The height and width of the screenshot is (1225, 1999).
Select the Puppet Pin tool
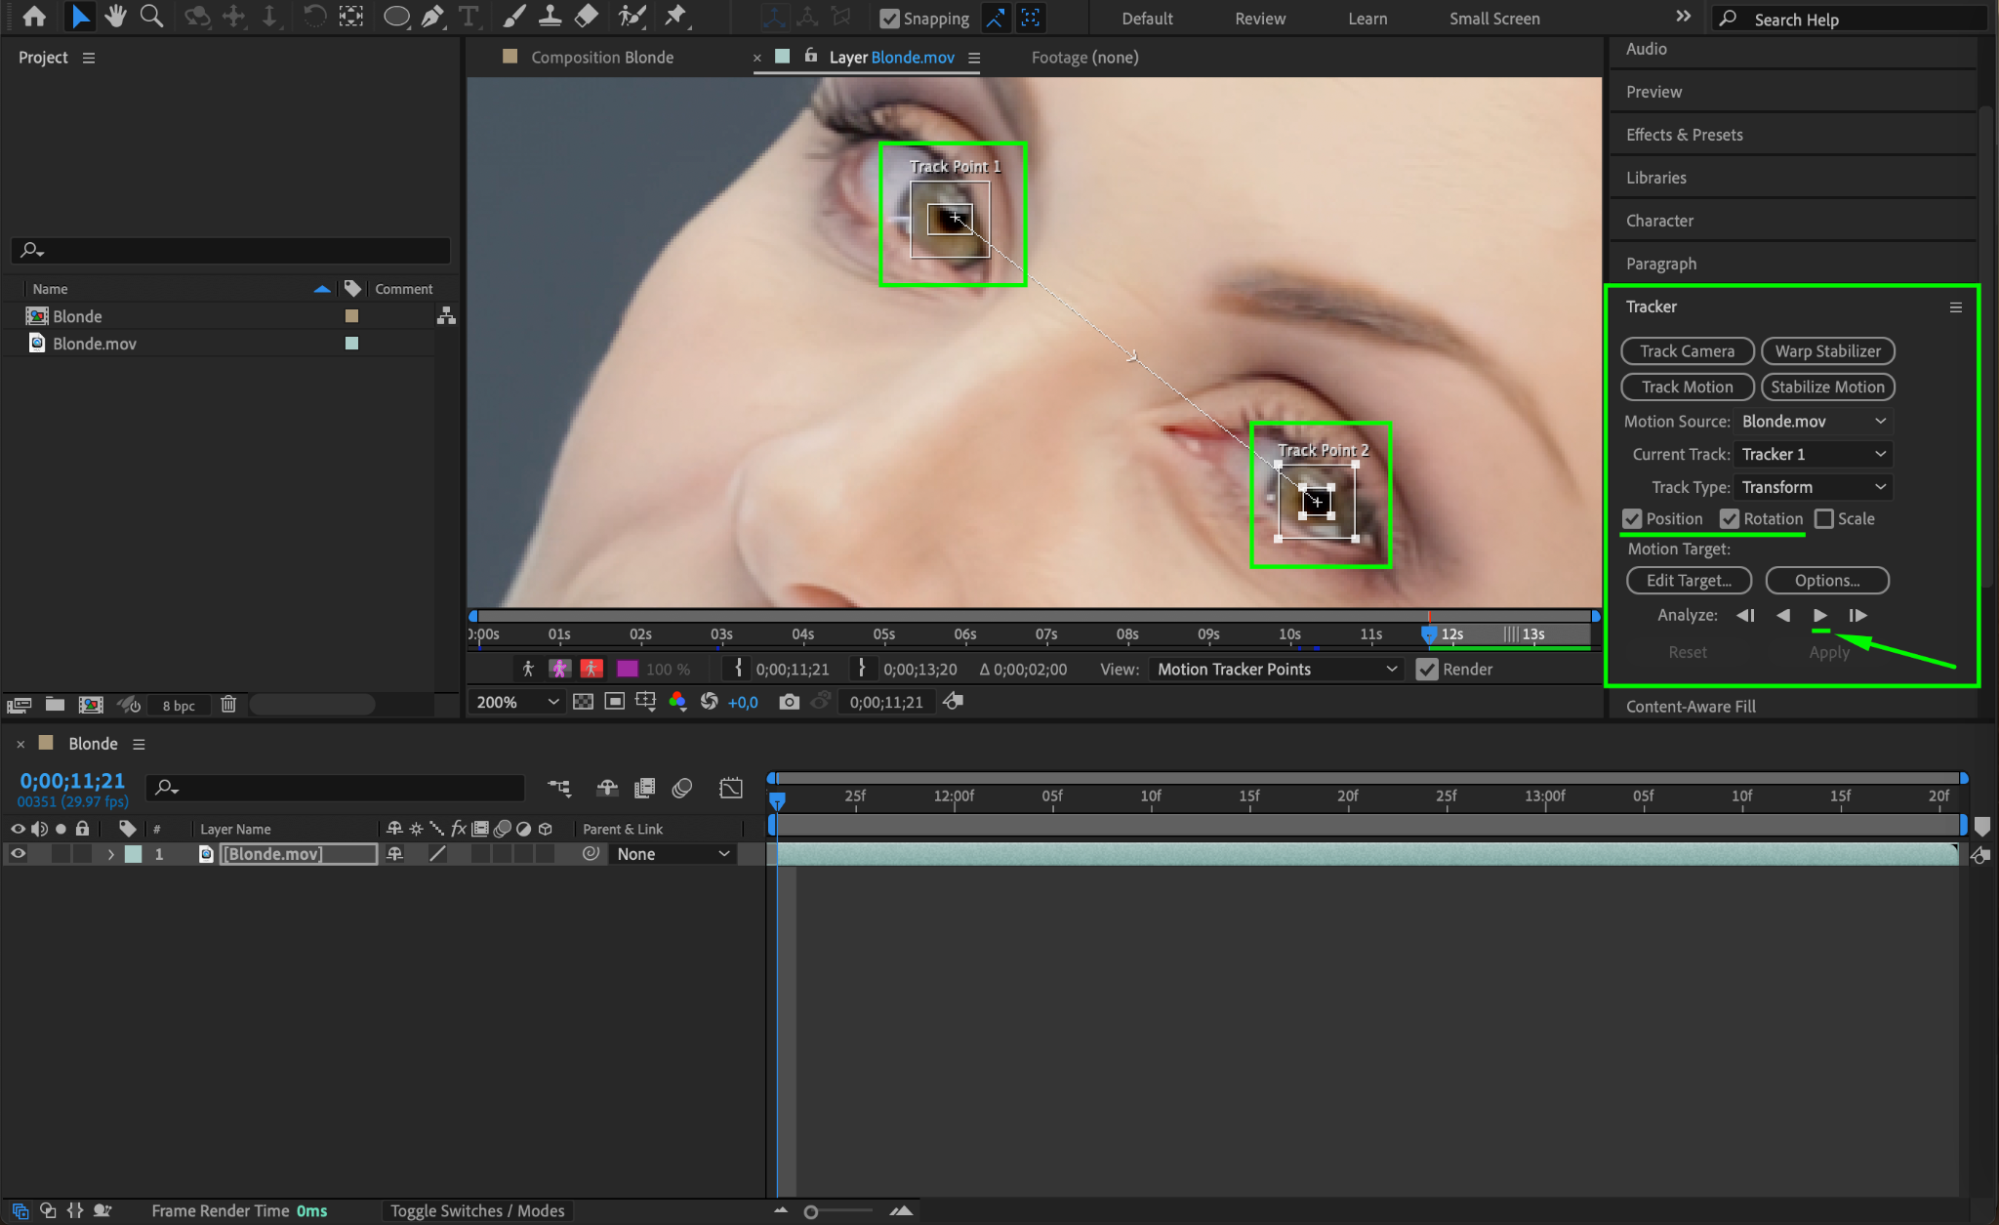tap(676, 16)
